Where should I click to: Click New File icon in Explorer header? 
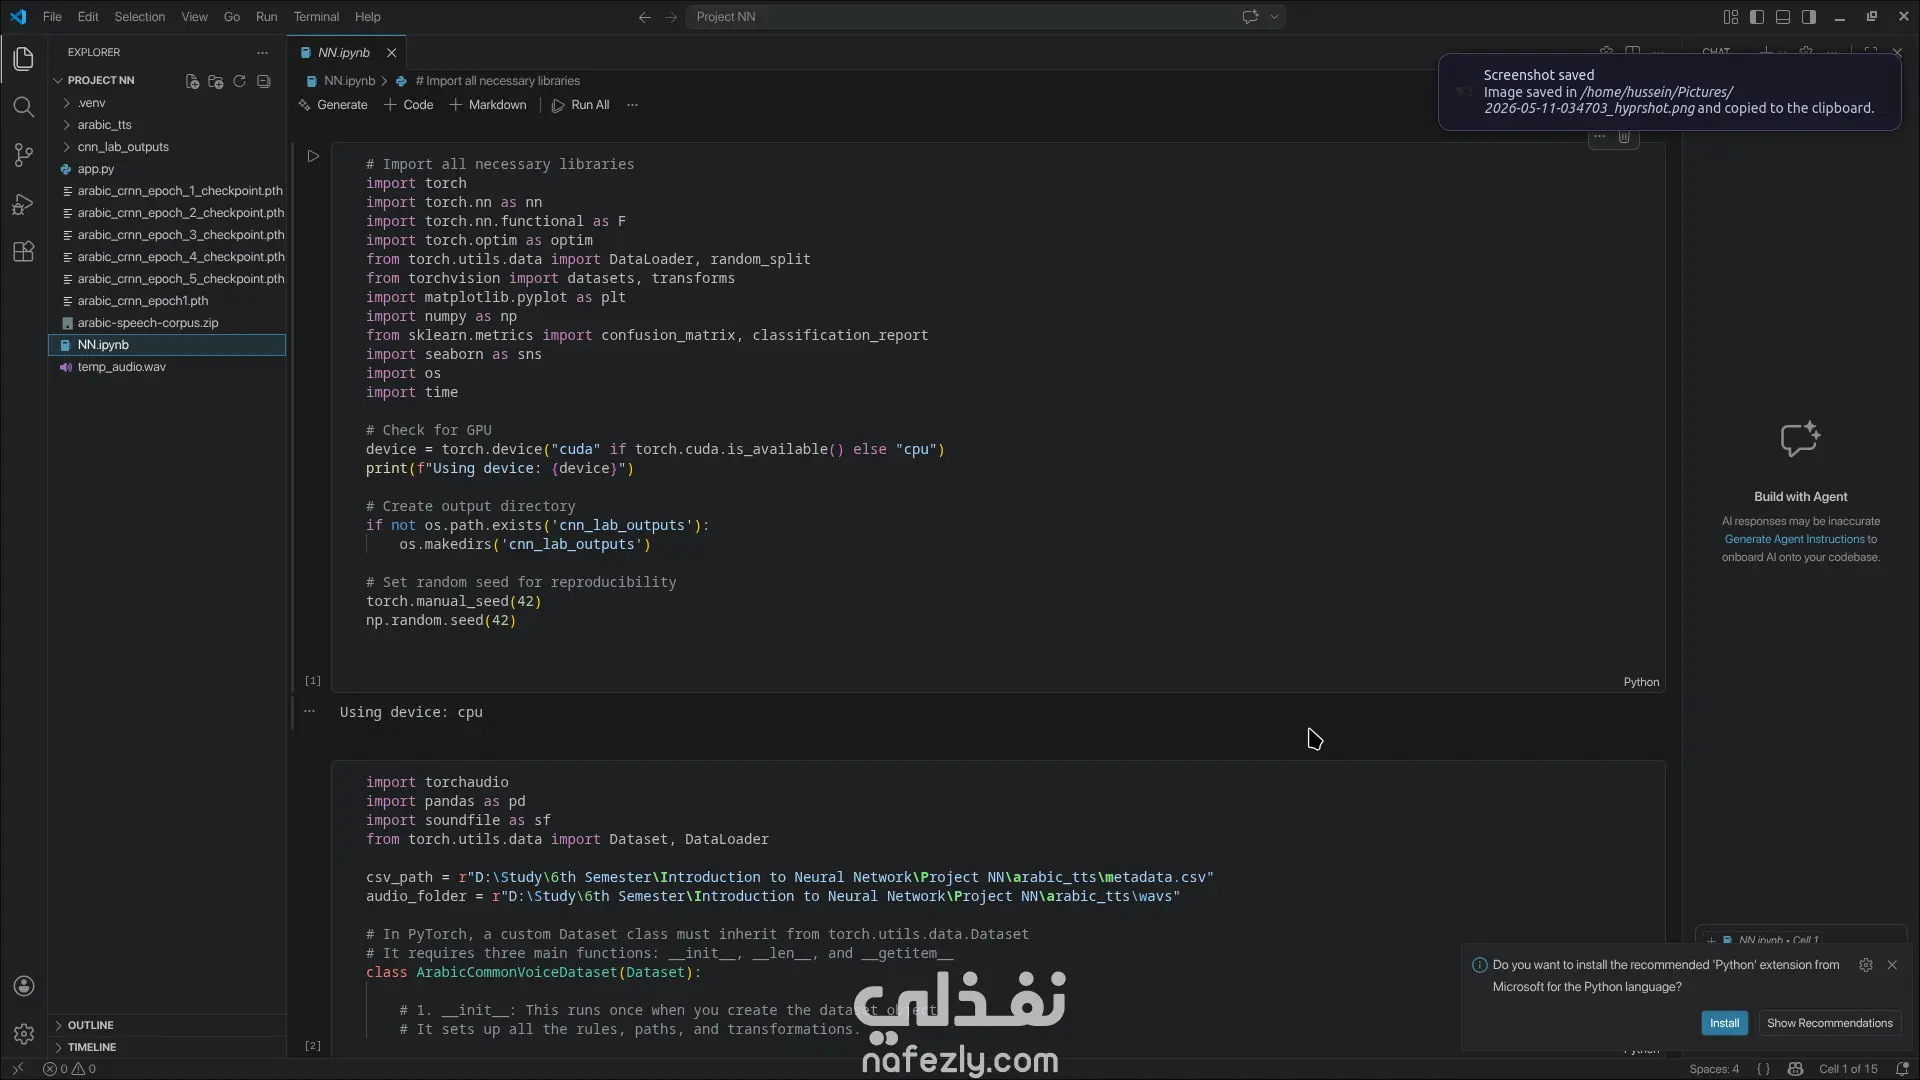click(192, 81)
